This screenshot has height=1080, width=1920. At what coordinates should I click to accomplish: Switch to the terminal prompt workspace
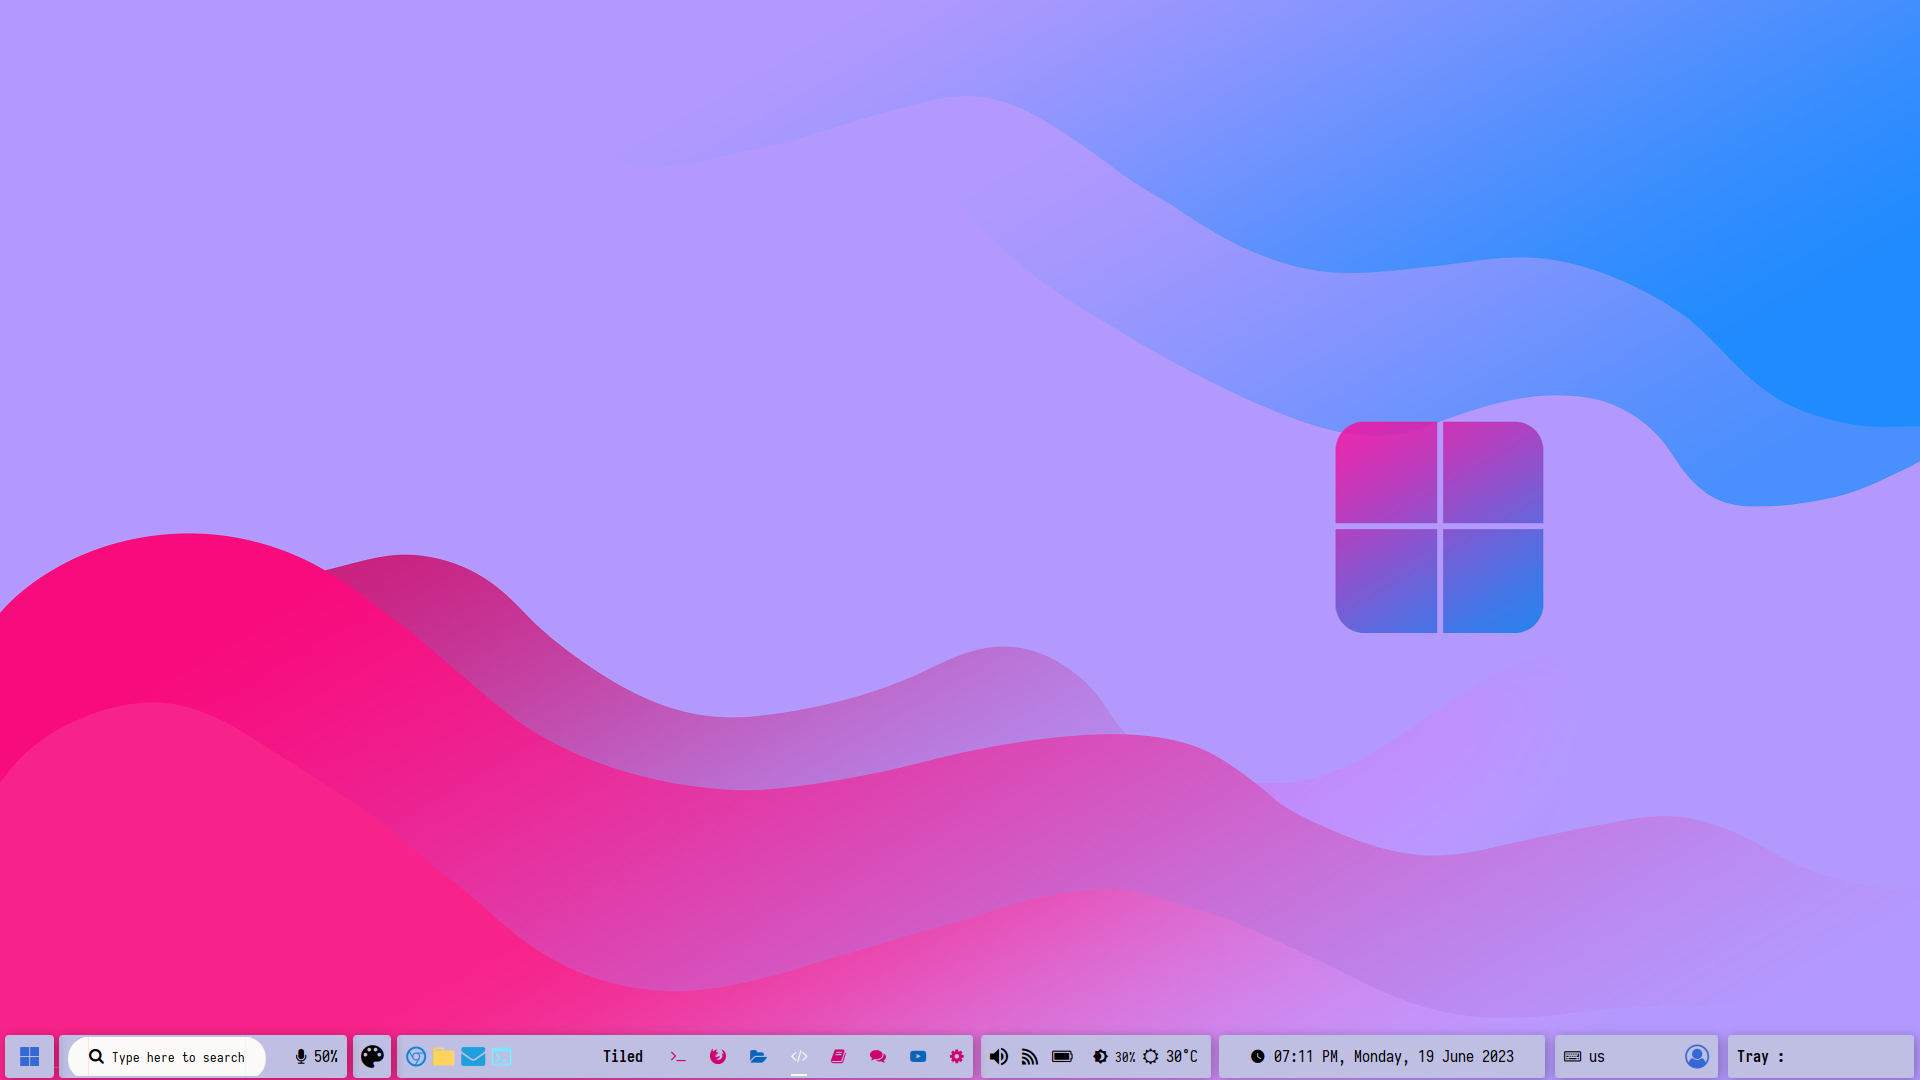678,1057
